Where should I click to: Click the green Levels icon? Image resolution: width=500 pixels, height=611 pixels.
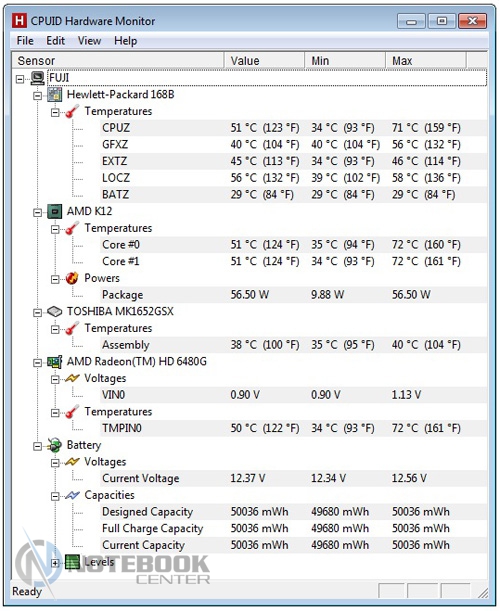(x=72, y=562)
